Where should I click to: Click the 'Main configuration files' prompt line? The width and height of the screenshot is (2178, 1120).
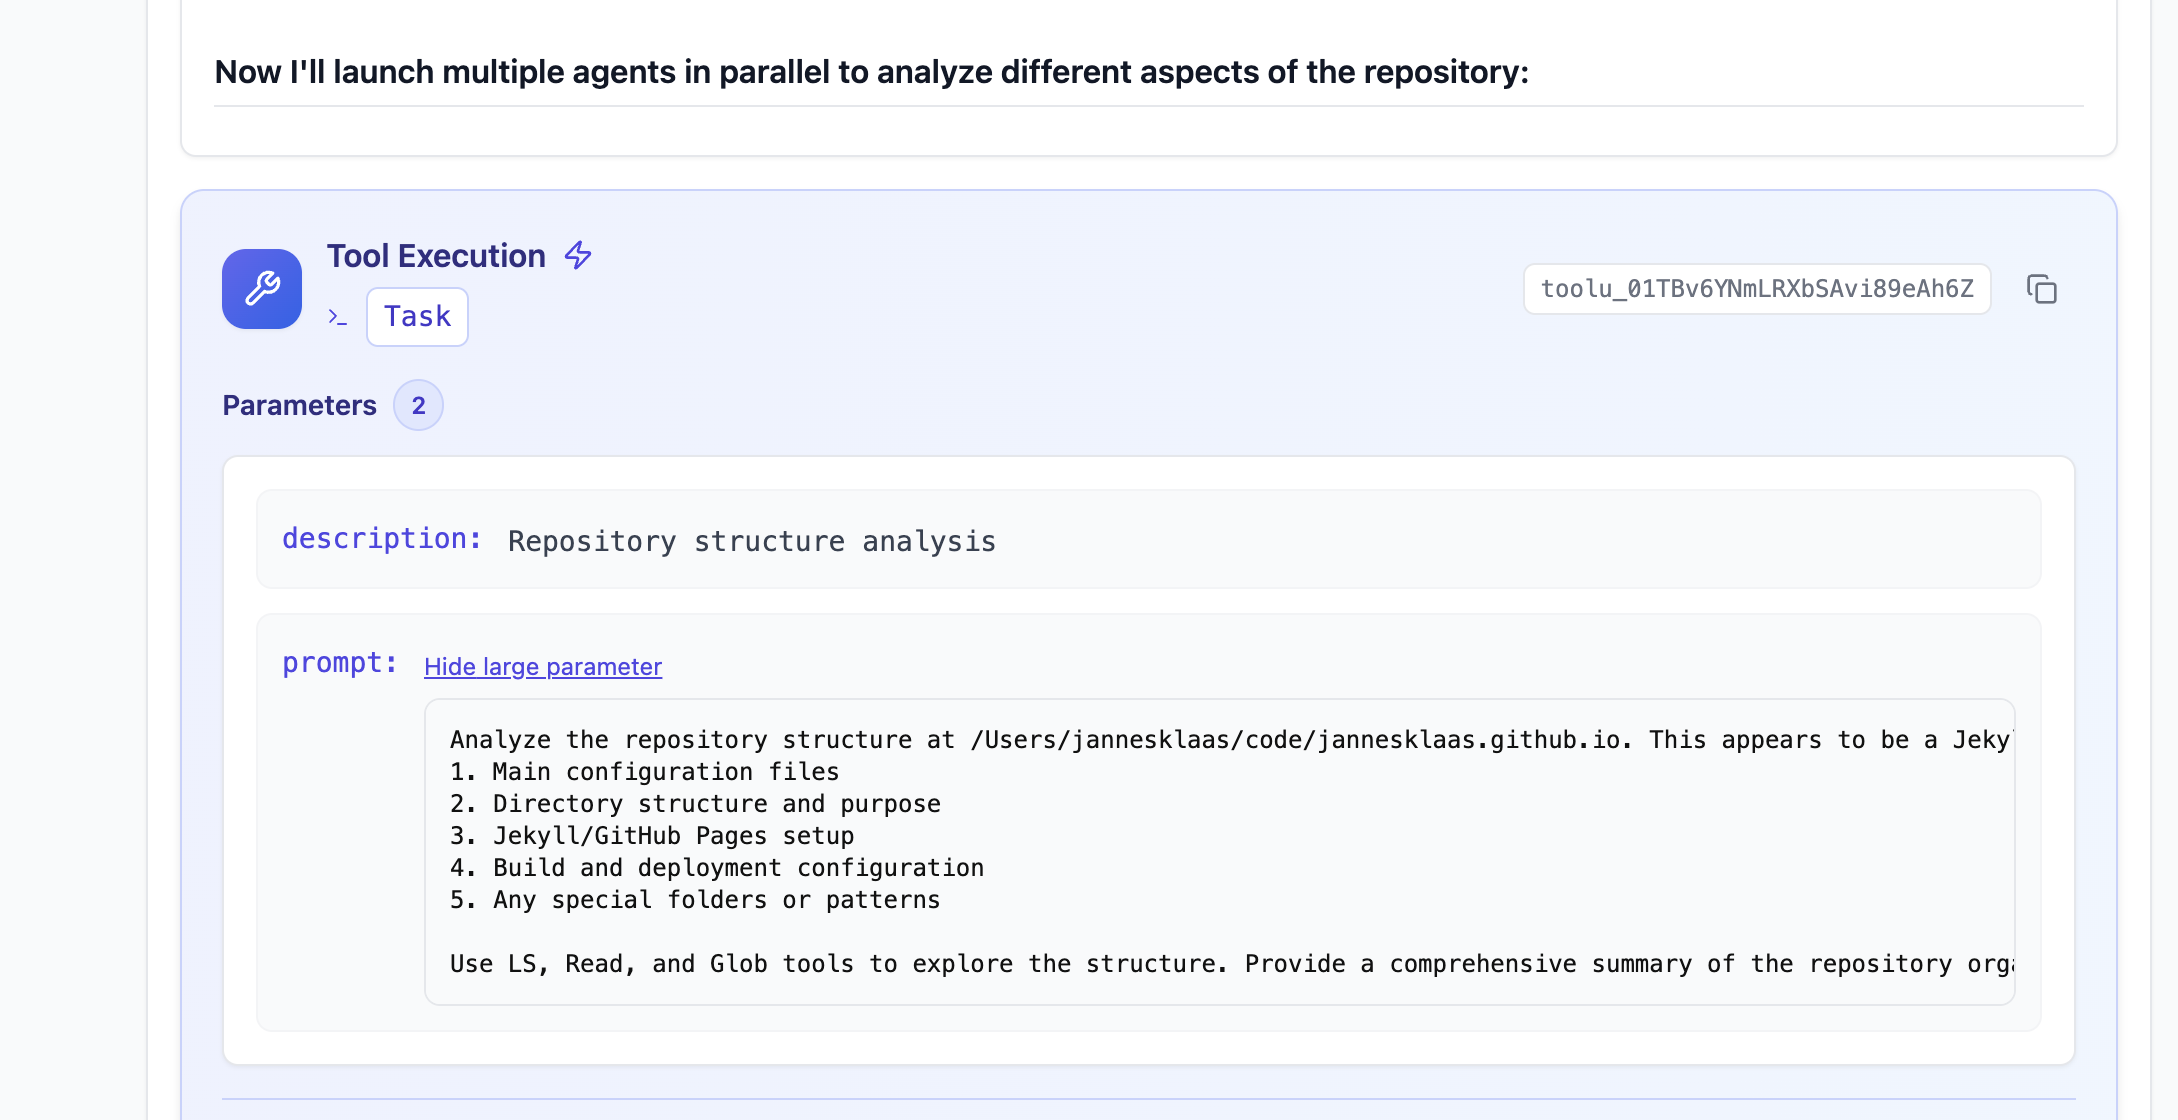coord(644,772)
